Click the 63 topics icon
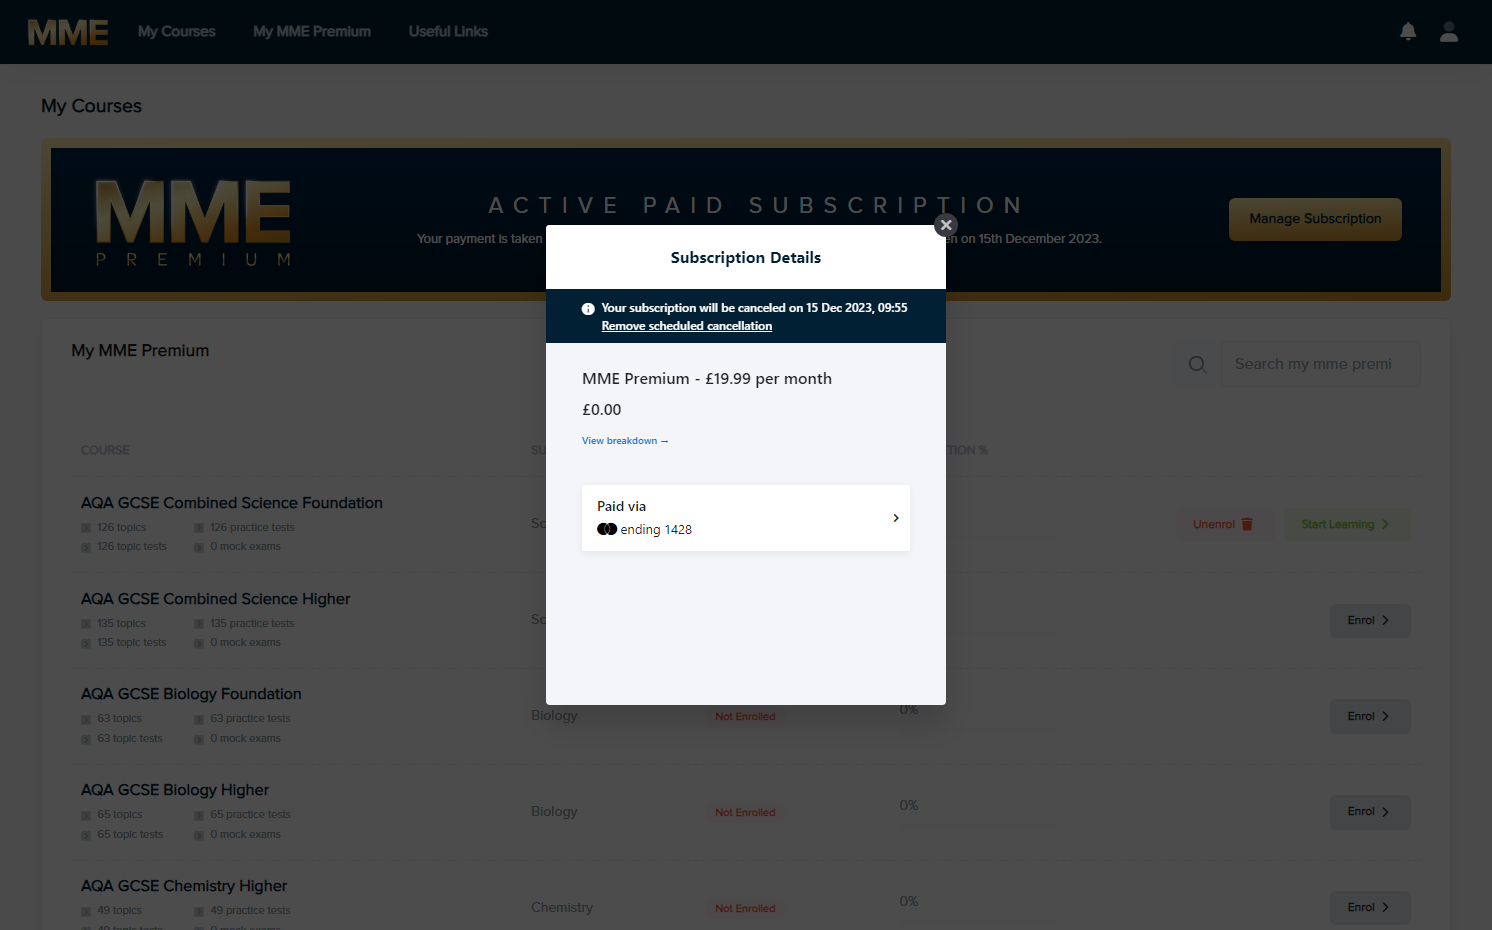 86,719
